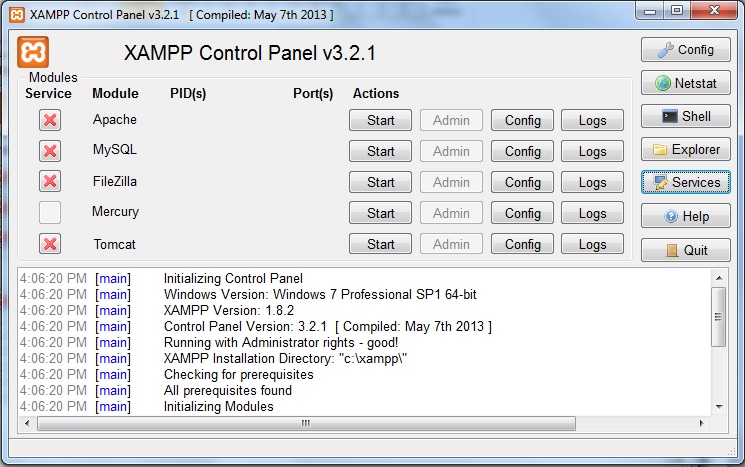The height and width of the screenshot is (467, 745).
Task: Click the XAMPP title bar icon
Action: (17, 15)
